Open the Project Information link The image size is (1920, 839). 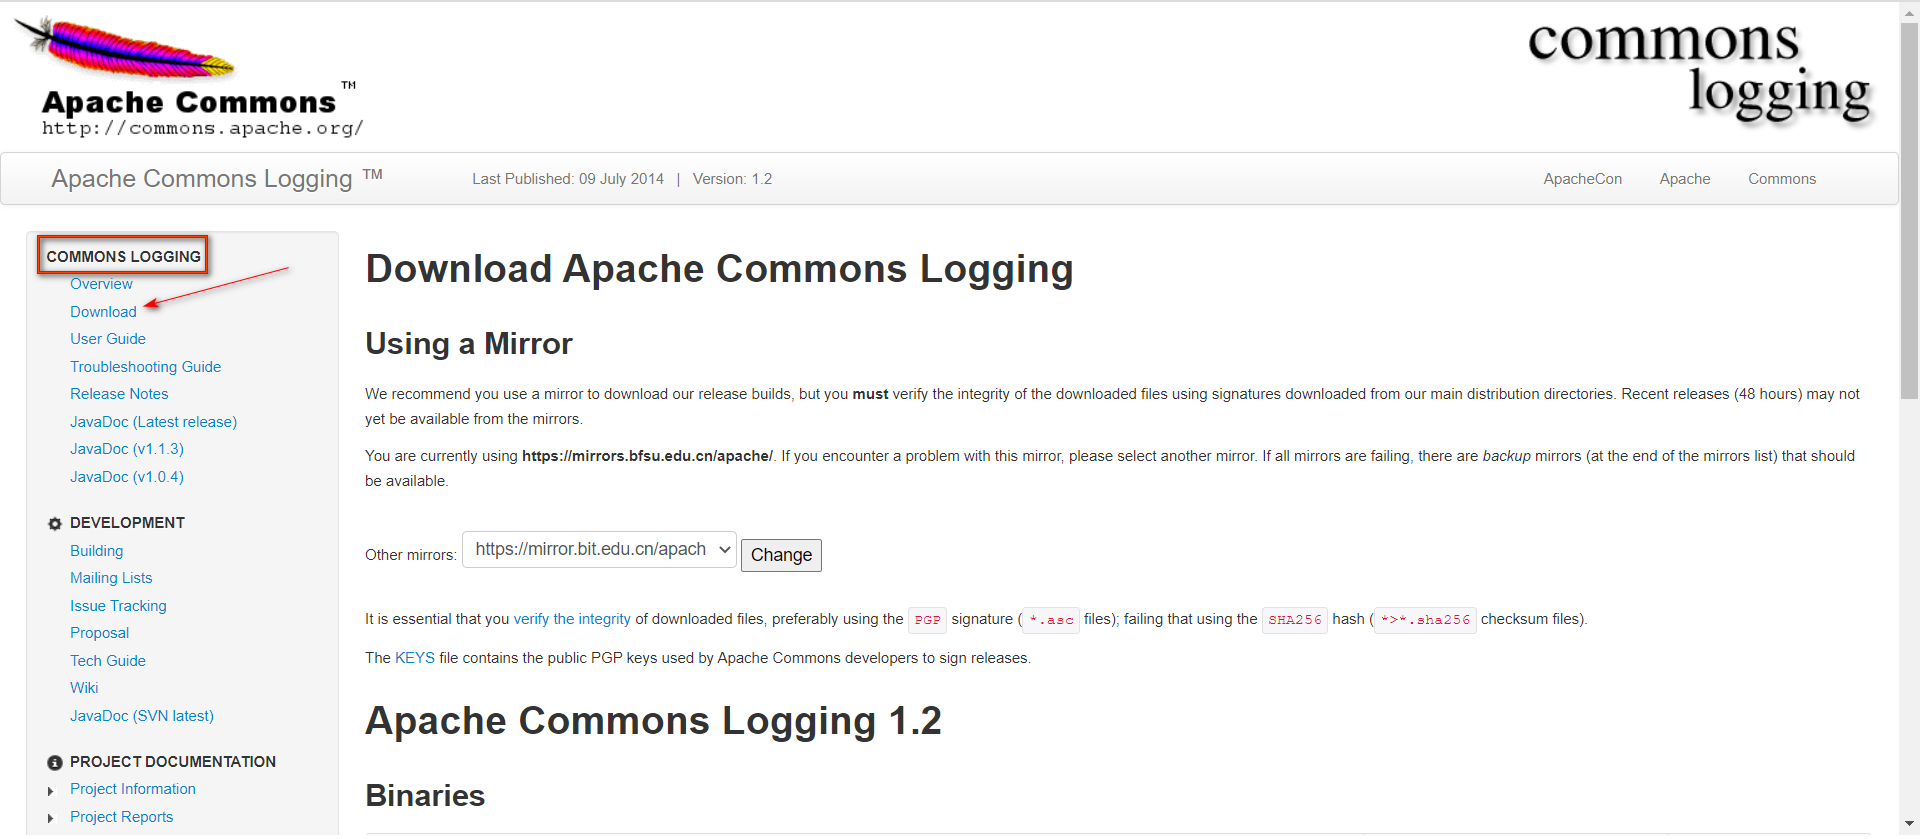[133, 789]
